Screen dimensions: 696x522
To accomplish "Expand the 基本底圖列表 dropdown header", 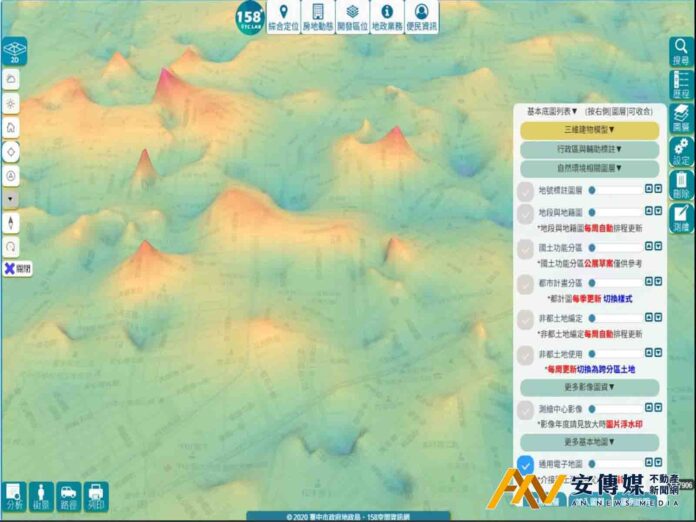I will (552, 111).
